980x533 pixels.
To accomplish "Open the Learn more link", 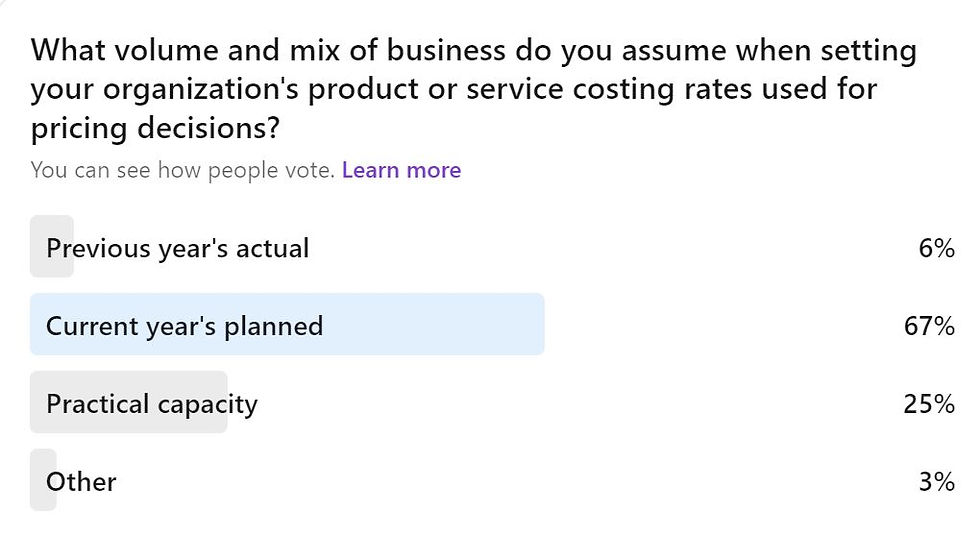I will coord(401,170).
